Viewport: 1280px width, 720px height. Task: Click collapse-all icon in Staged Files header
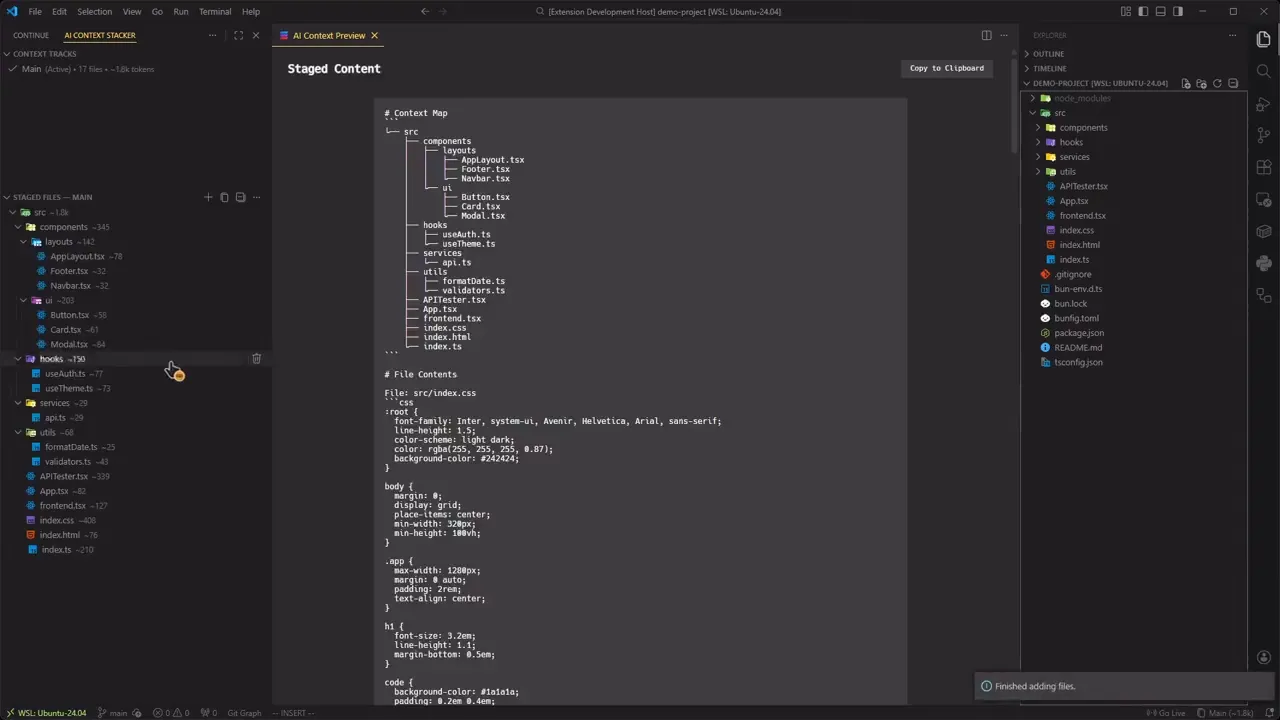[x=240, y=197]
